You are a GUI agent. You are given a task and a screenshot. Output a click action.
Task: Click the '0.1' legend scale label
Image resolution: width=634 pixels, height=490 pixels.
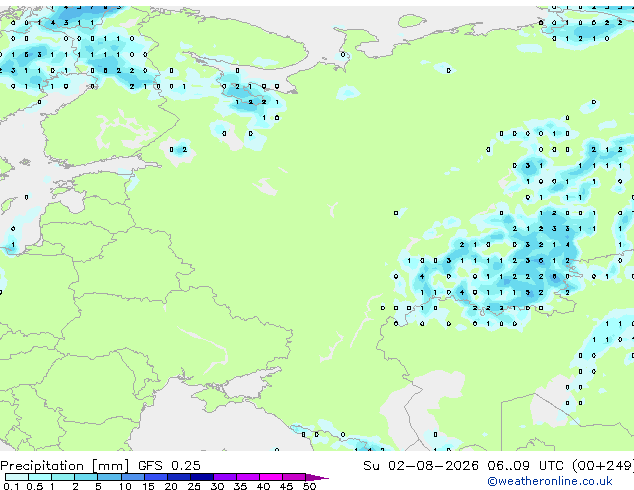(11, 486)
